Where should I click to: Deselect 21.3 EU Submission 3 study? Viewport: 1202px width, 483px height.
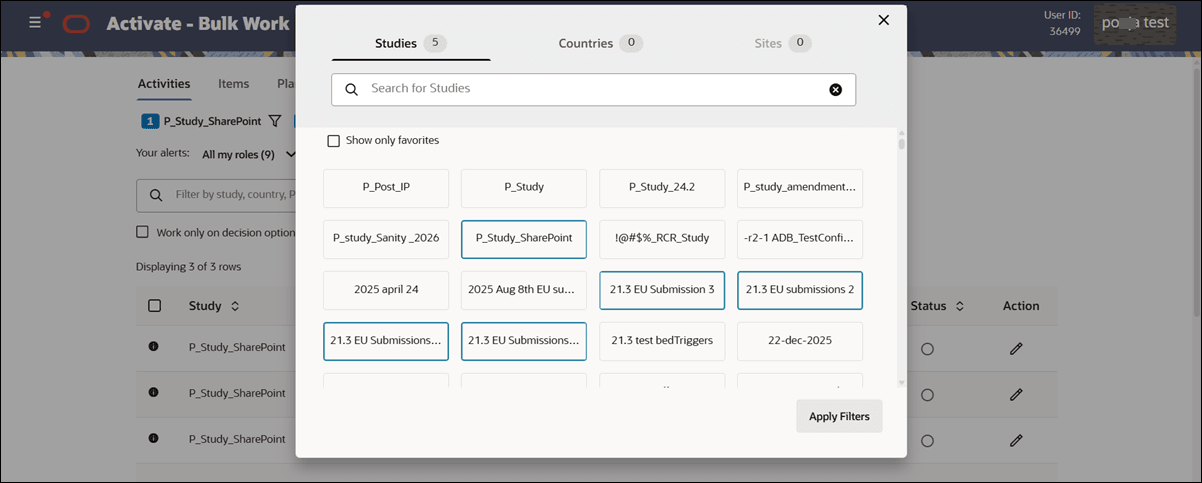pyautogui.click(x=662, y=290)
